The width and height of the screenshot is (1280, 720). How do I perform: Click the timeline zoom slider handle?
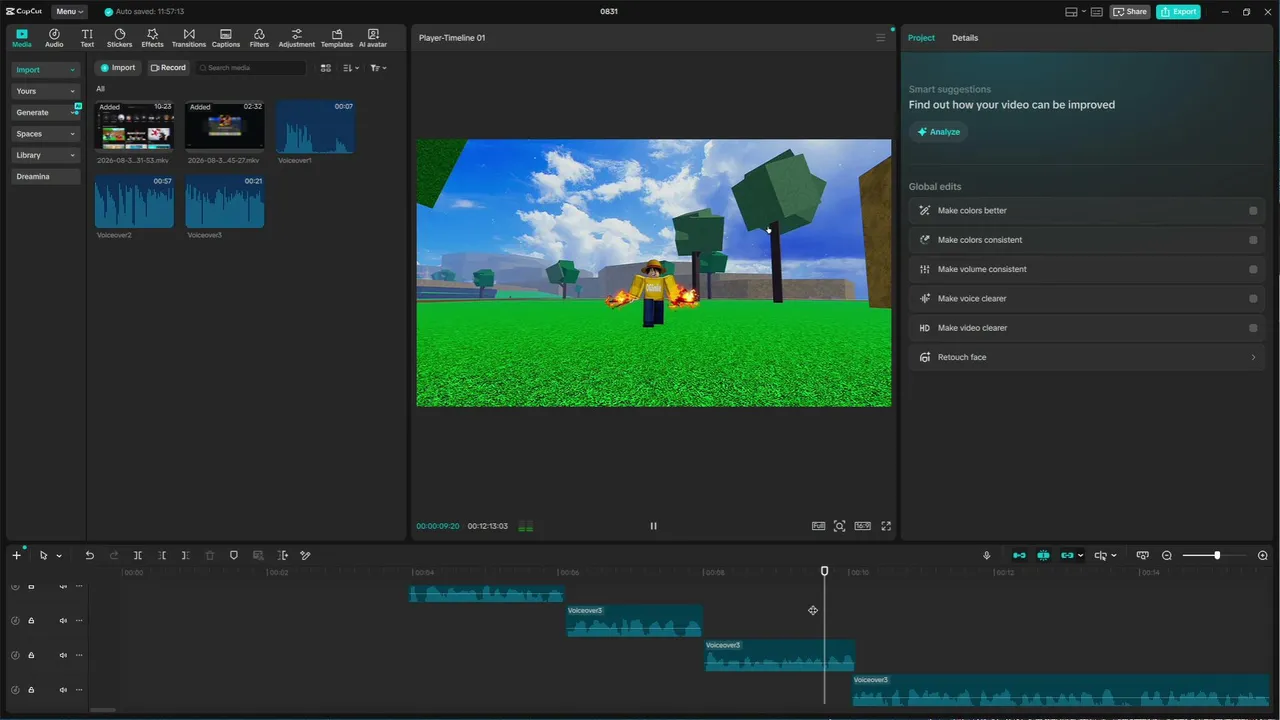pos(1217,555)
